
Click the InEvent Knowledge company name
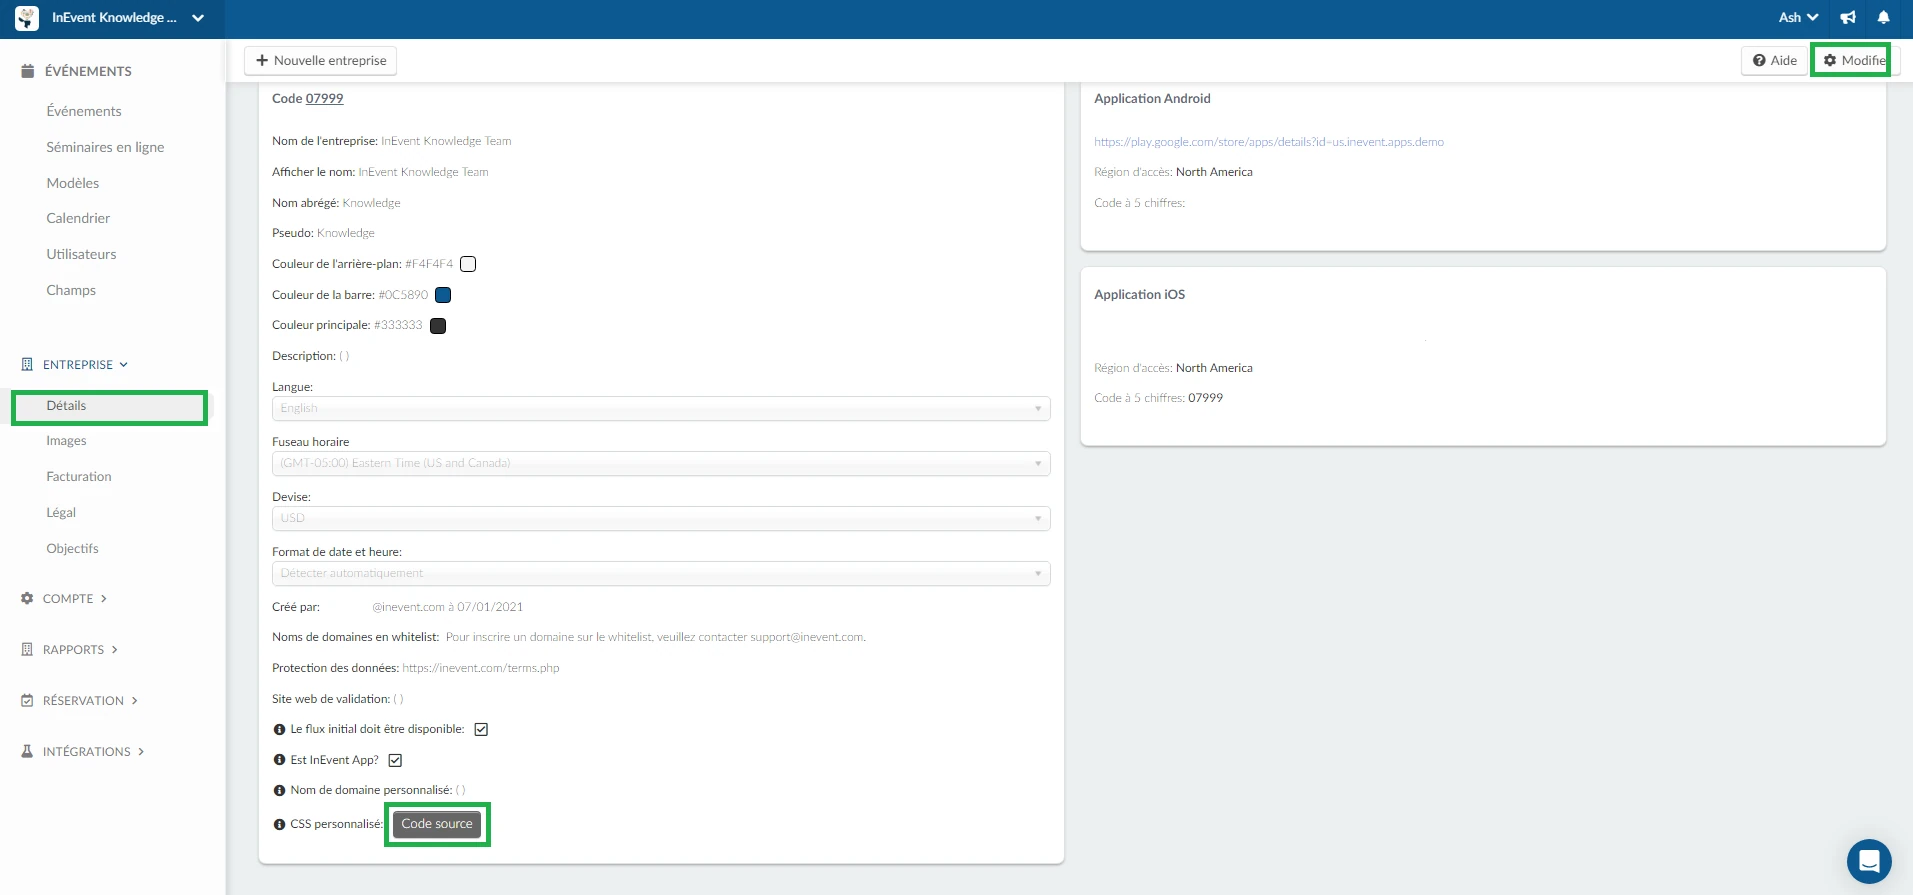(x=114, y=18)
